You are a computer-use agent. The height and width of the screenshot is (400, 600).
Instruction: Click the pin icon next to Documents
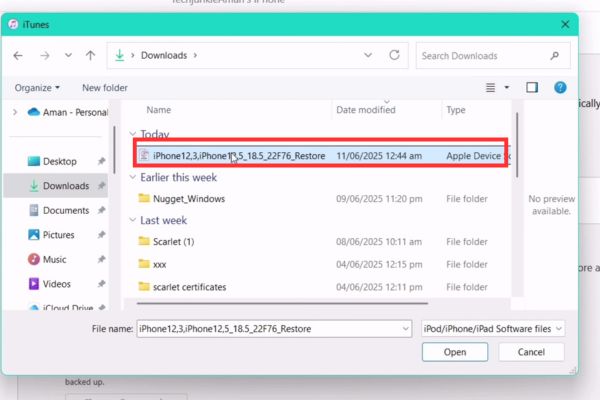tap(101, 210)
